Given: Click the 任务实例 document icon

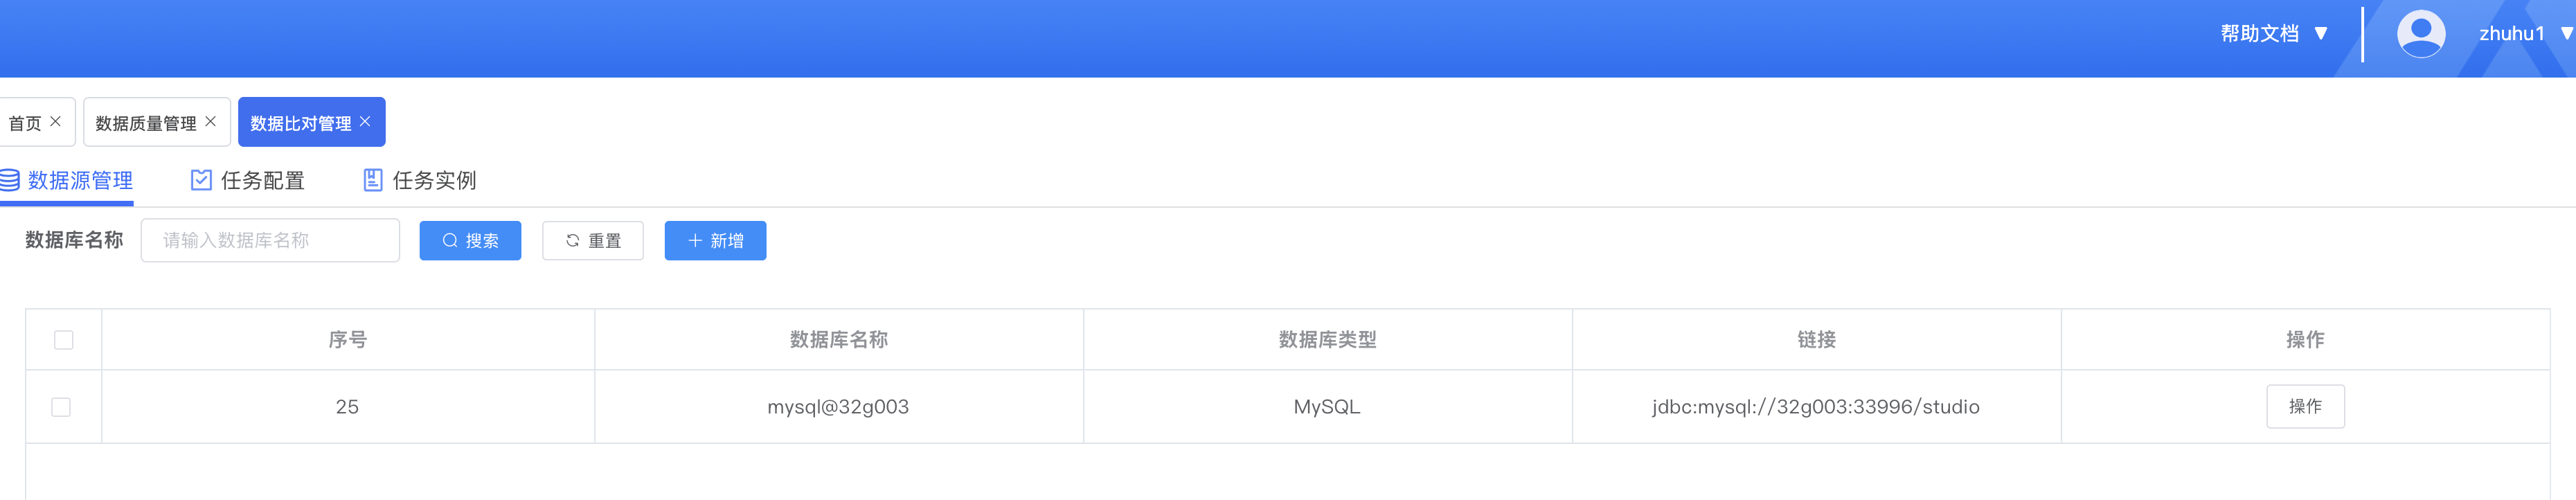Looking at the screenshot, I should pos(372,180).
